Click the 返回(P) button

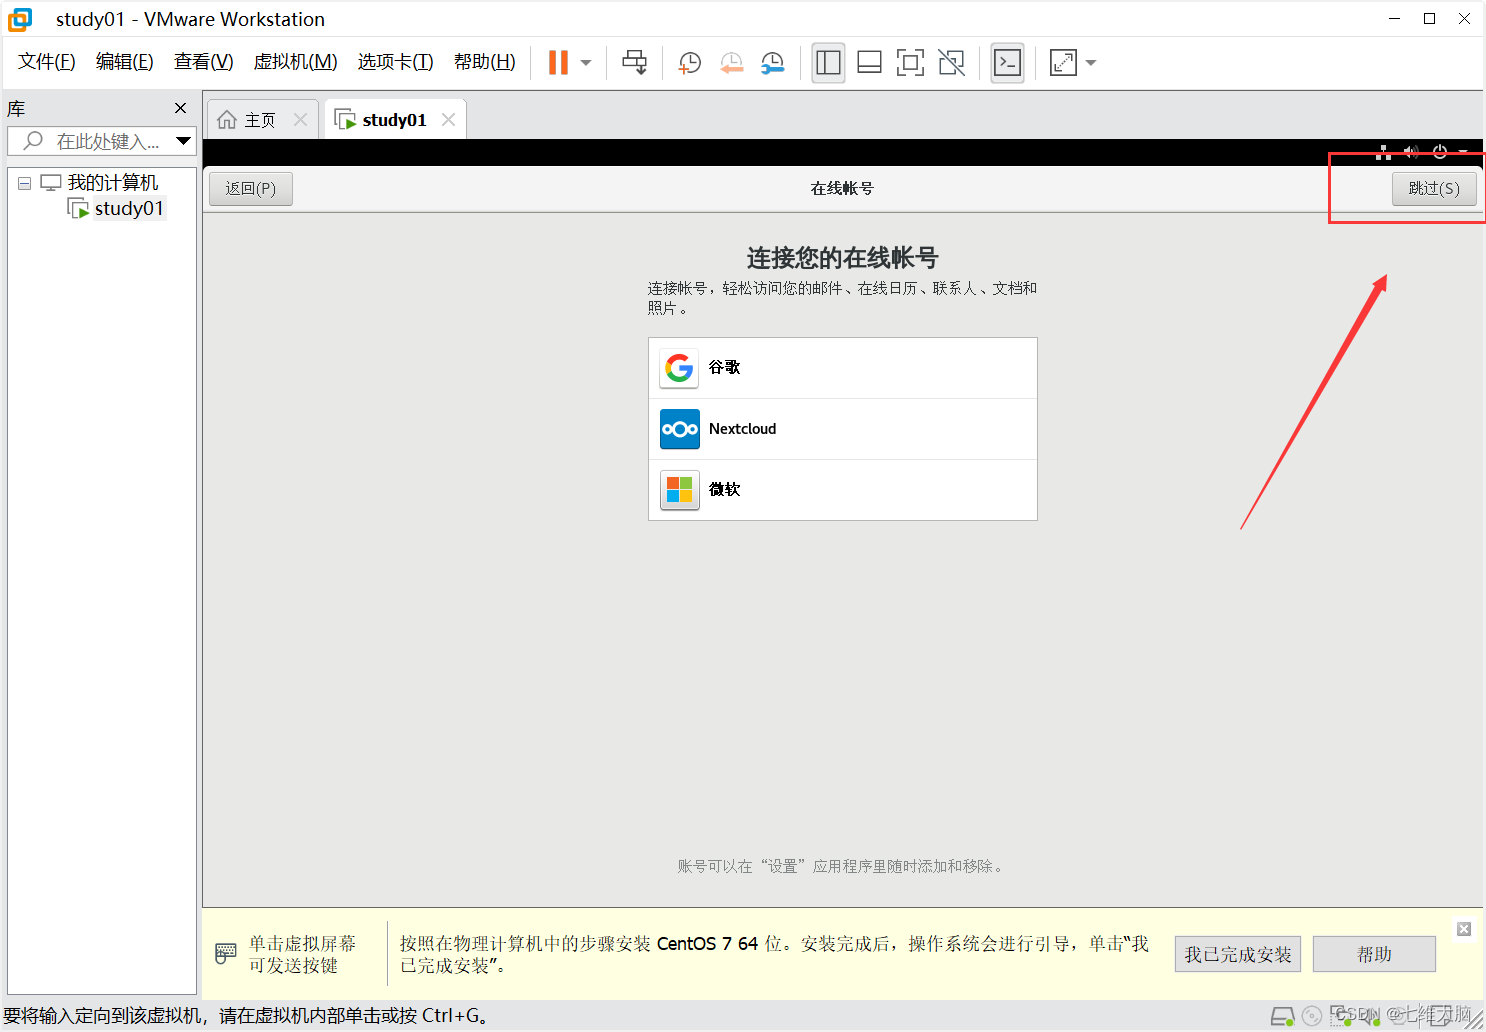tap(250, 188)
